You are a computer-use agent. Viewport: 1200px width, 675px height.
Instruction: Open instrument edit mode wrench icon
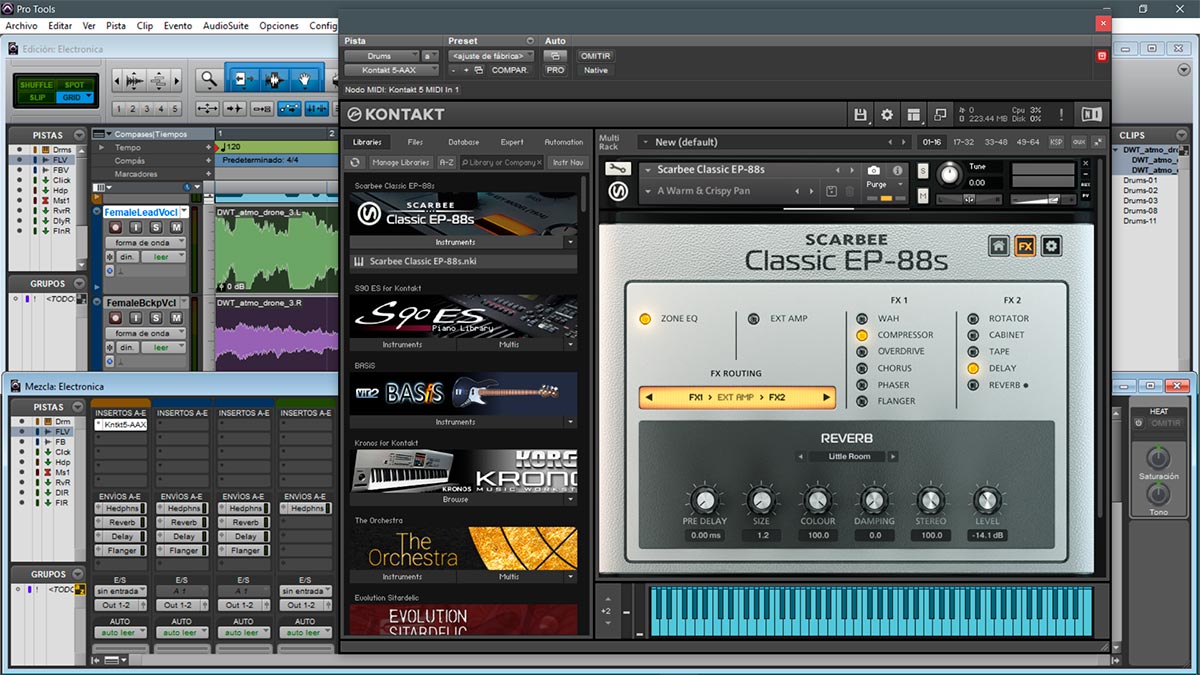(617, 169)
